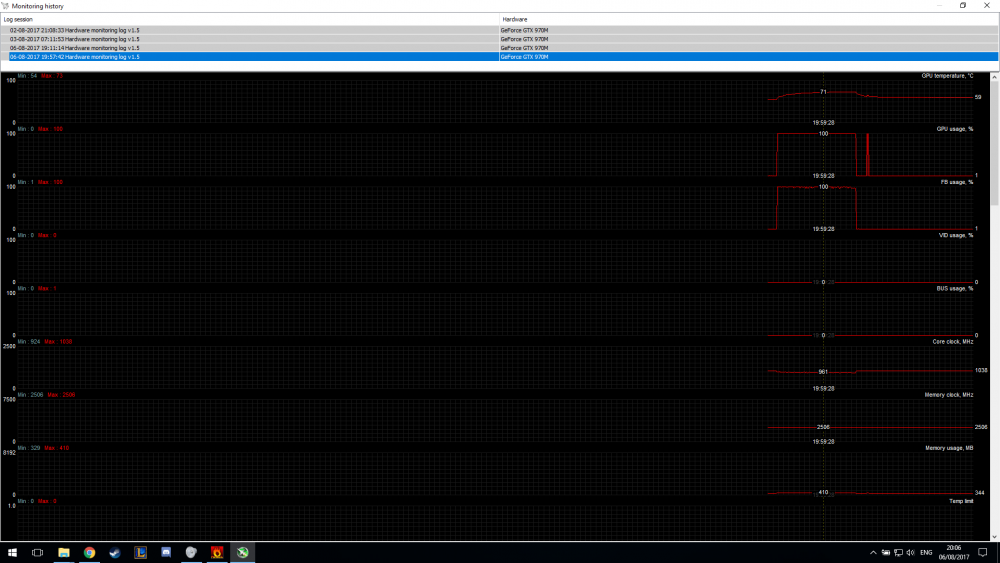The height and width of the screenshot is (563, 1000).
Task: Switch to Google Chrome in the taskbar
Action: (89, 552)
